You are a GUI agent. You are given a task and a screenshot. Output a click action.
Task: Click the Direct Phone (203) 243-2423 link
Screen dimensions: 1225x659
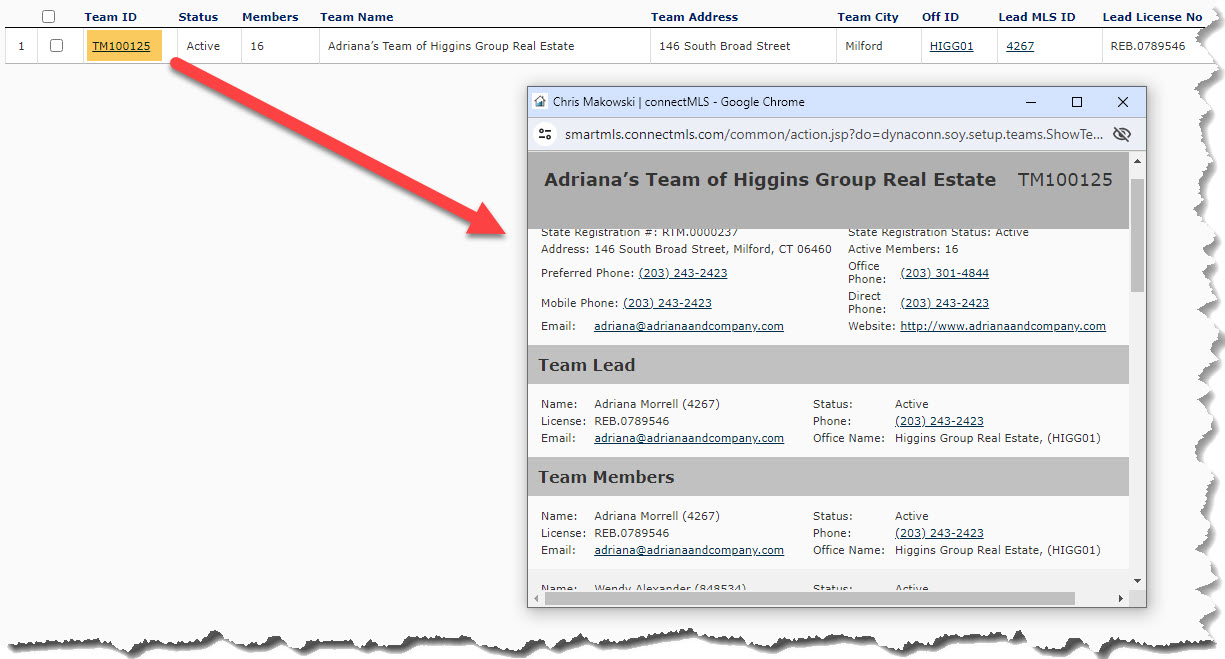(945, 303)
